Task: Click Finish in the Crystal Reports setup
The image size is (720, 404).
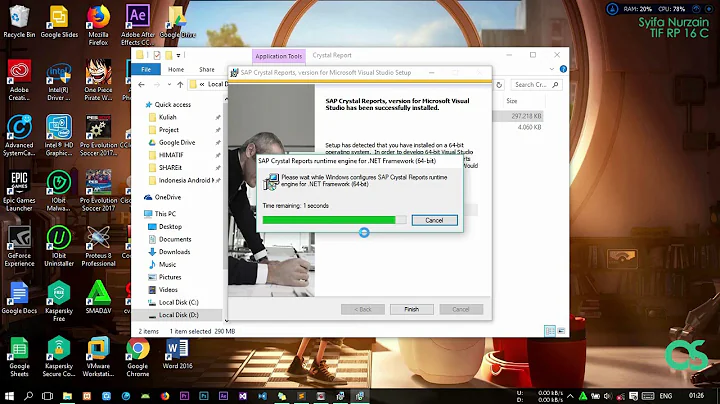Action: tap(411, 309)
